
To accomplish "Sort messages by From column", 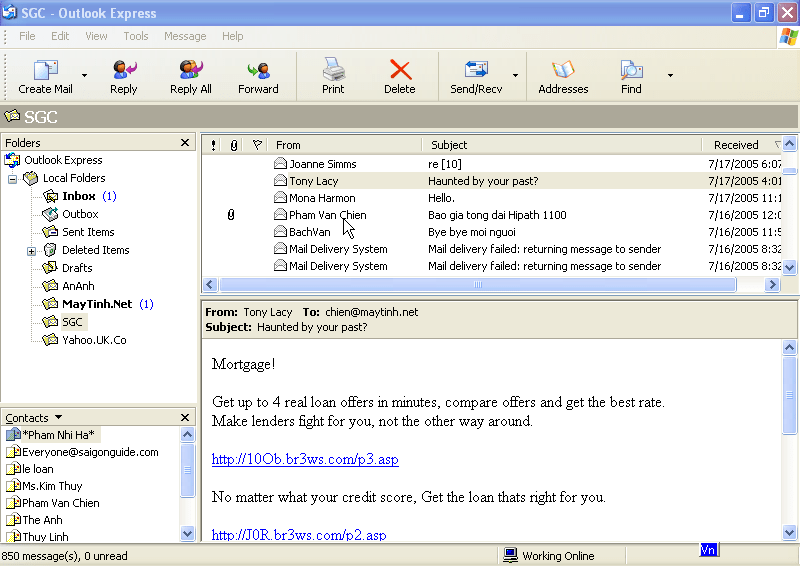I will (x=346, y=145).
